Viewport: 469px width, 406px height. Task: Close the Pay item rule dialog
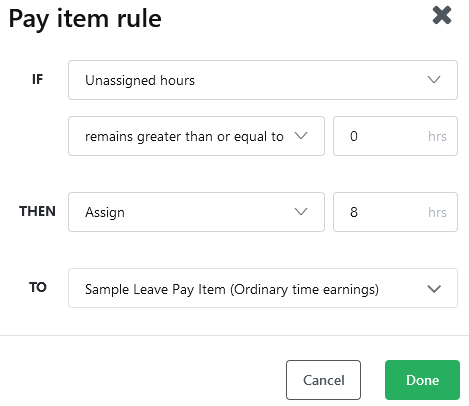click(x=442, y=15)
